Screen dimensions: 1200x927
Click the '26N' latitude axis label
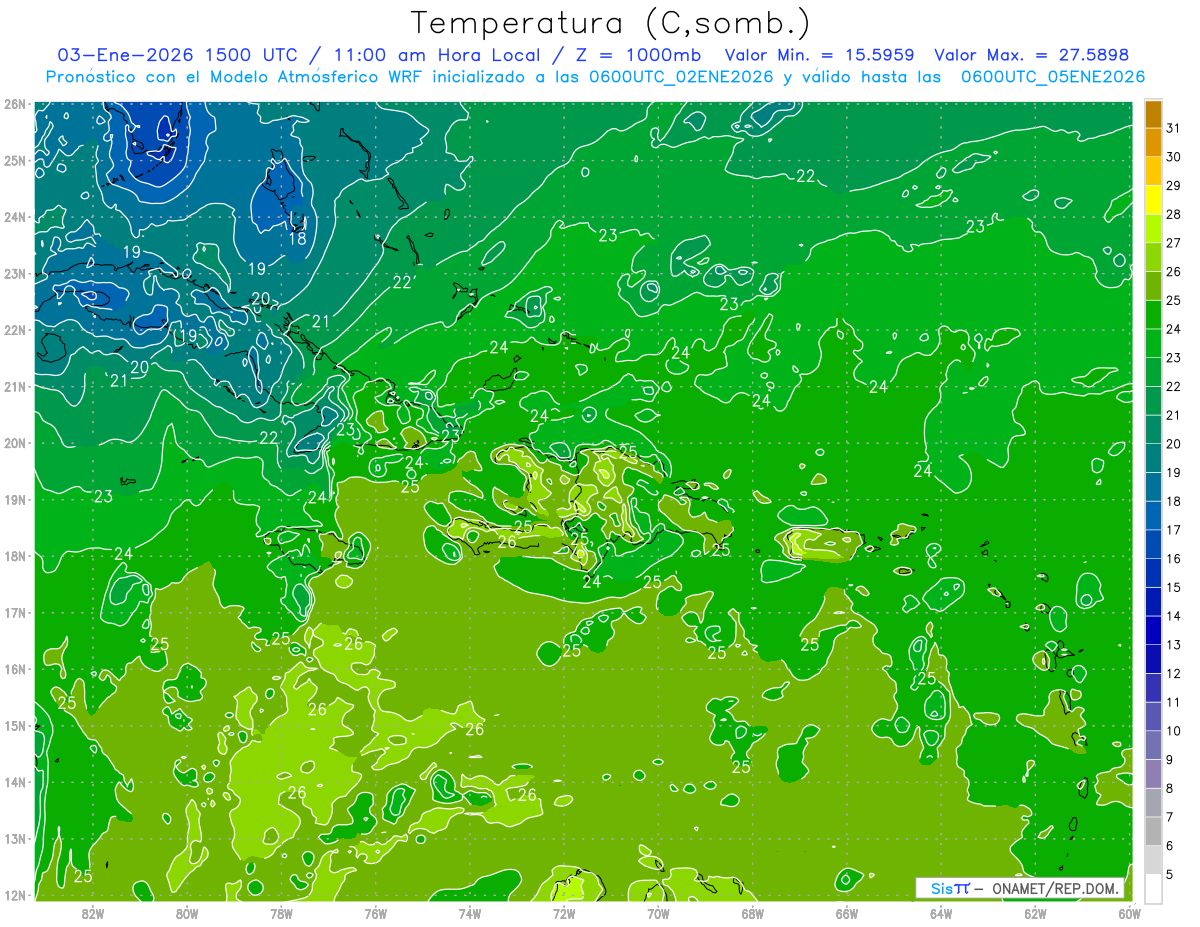[x=15, y=104]
